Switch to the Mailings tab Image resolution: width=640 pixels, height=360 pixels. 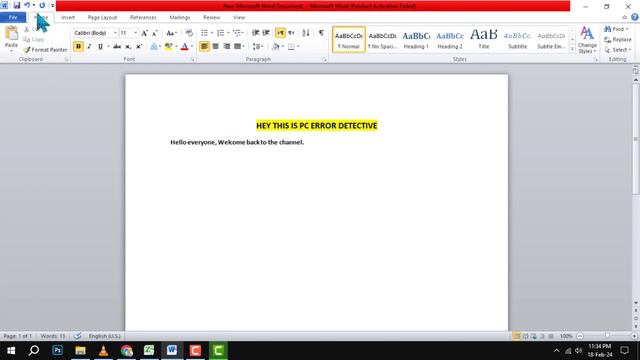180,18
